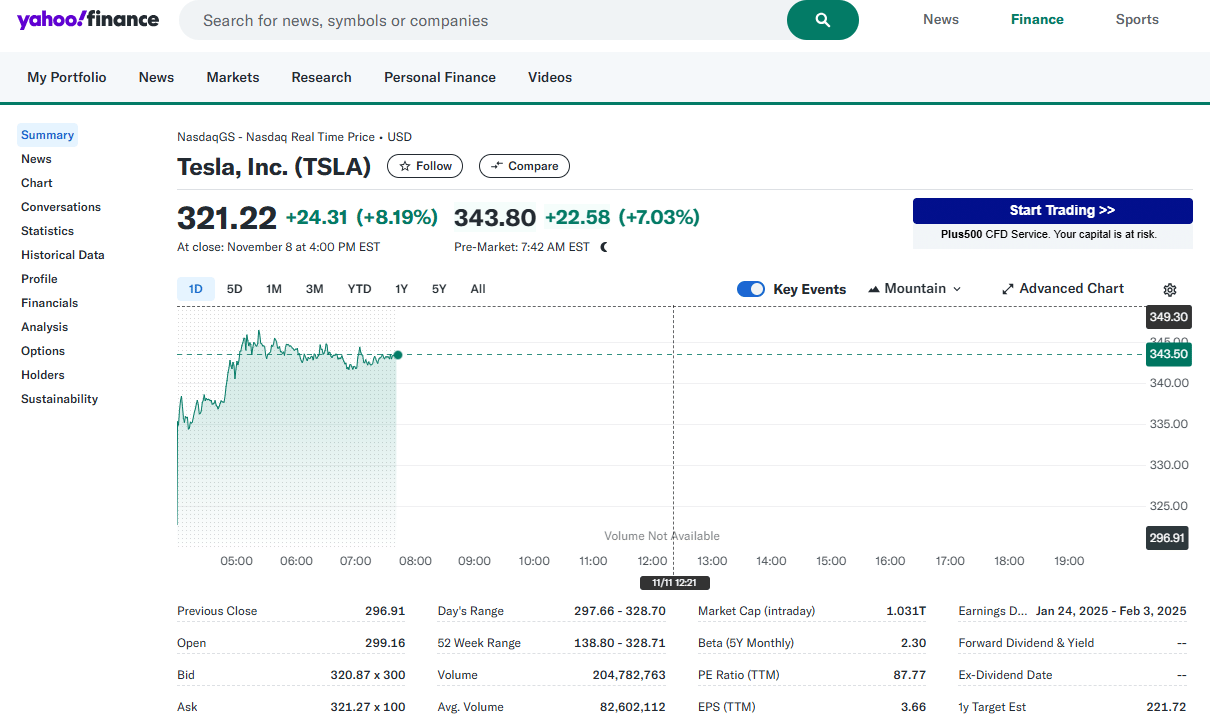Click the EPS value 3.66

pyautogui.click(x=914, y=707)
